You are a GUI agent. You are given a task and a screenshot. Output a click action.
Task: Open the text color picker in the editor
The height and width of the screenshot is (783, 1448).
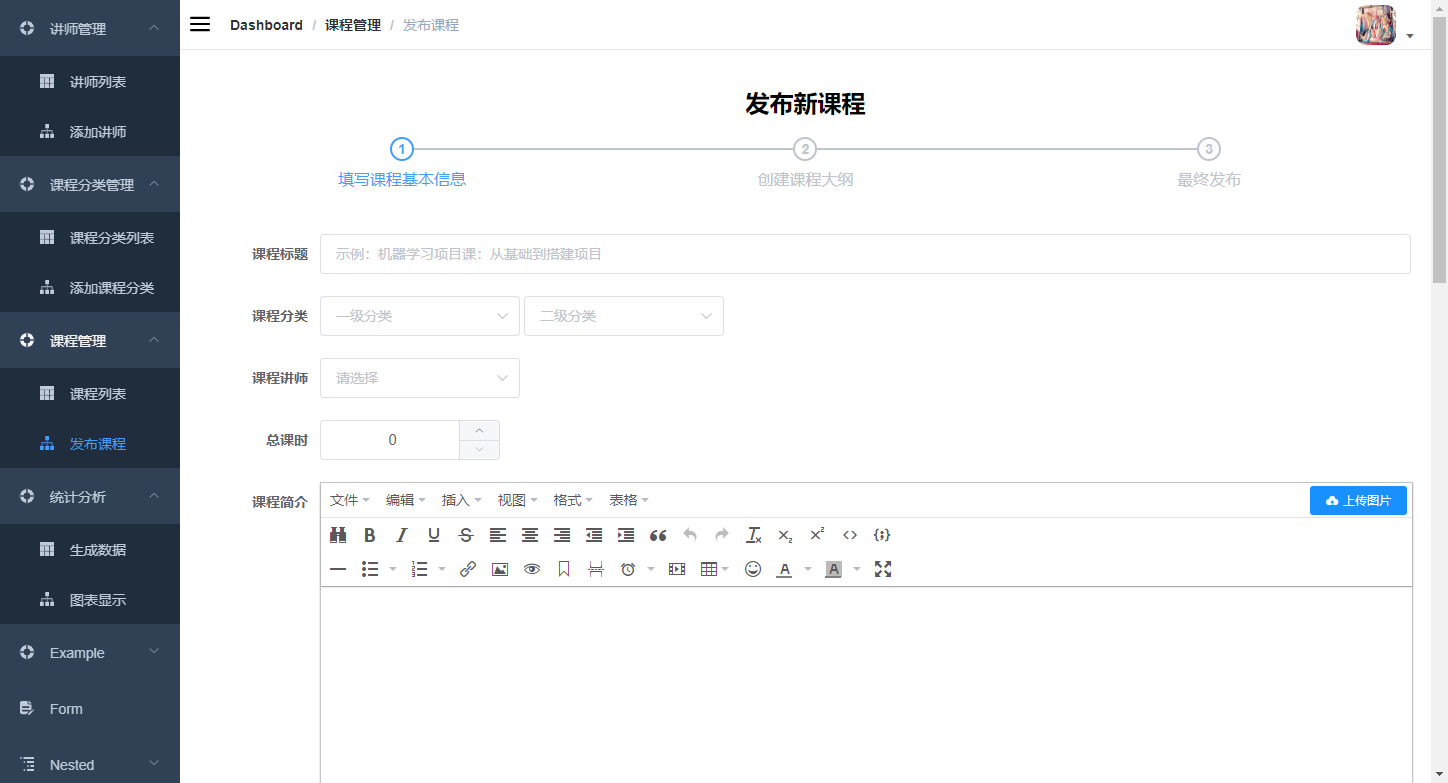[784, 569]
